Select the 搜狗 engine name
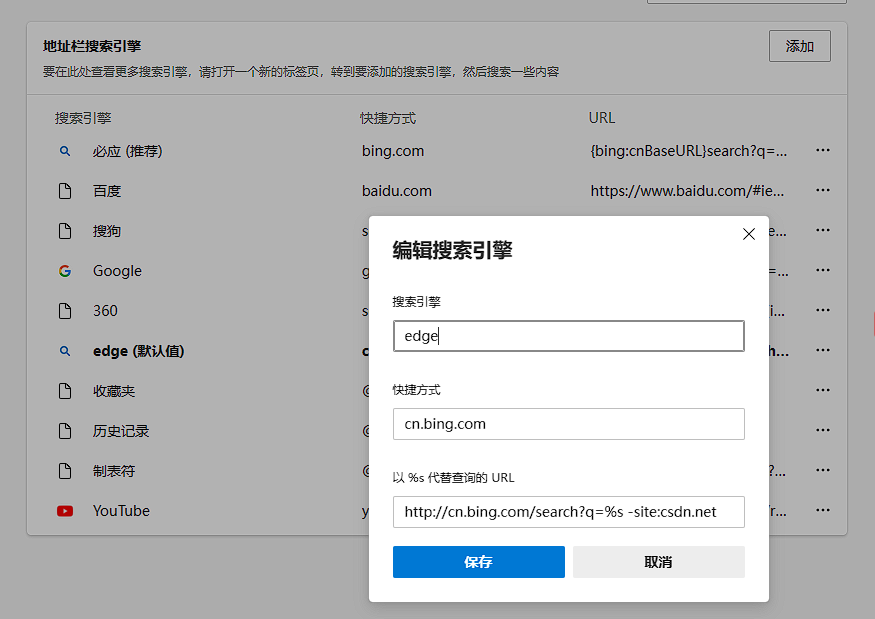The image size is (875, 619). 107,231
